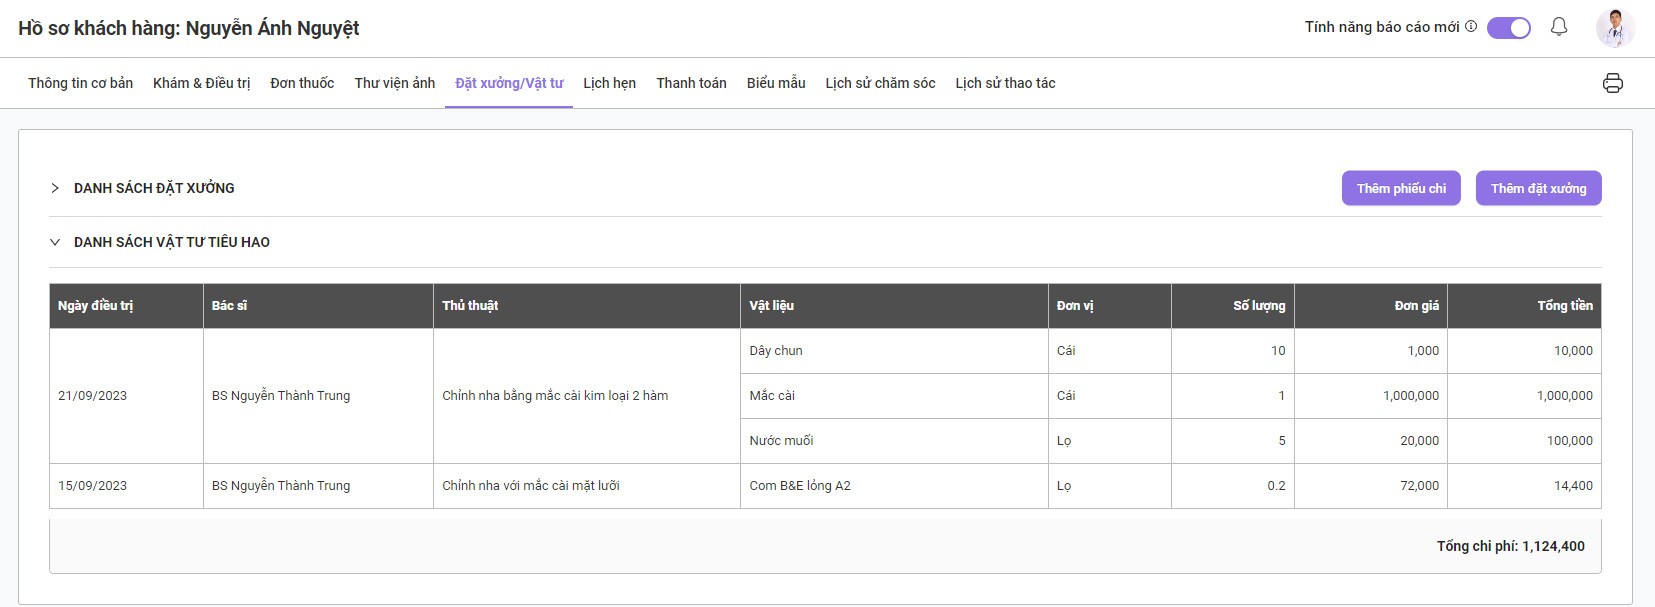Viewport: 1655px width, 607px height.
Task: Select the Lịch hẹn tab
Action: [609, 83]
